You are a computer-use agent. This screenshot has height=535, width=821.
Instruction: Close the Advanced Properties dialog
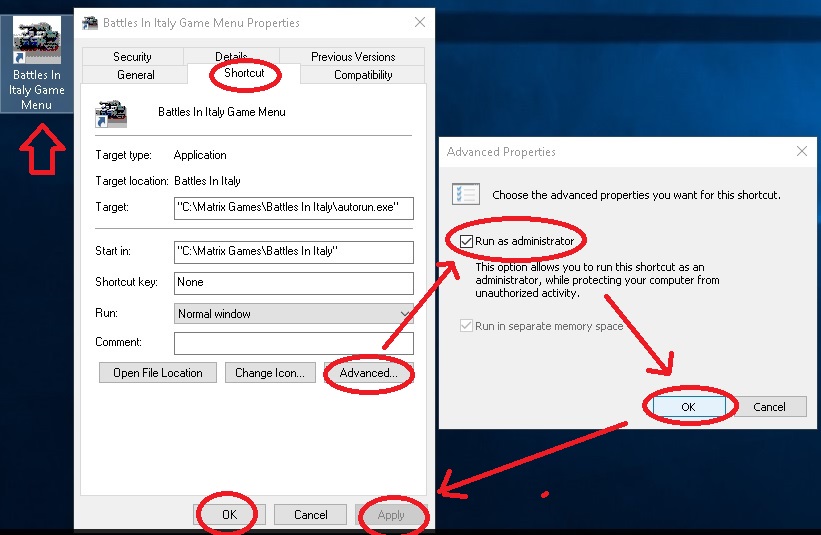[802, 151]
